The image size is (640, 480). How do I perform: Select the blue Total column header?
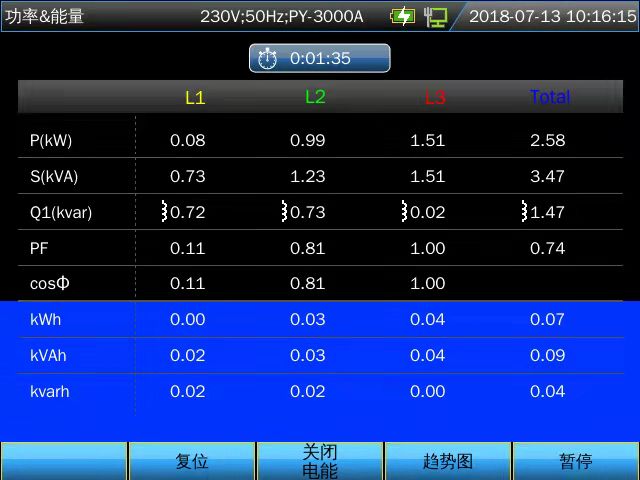pyautogui.click(x=549, y=97)
